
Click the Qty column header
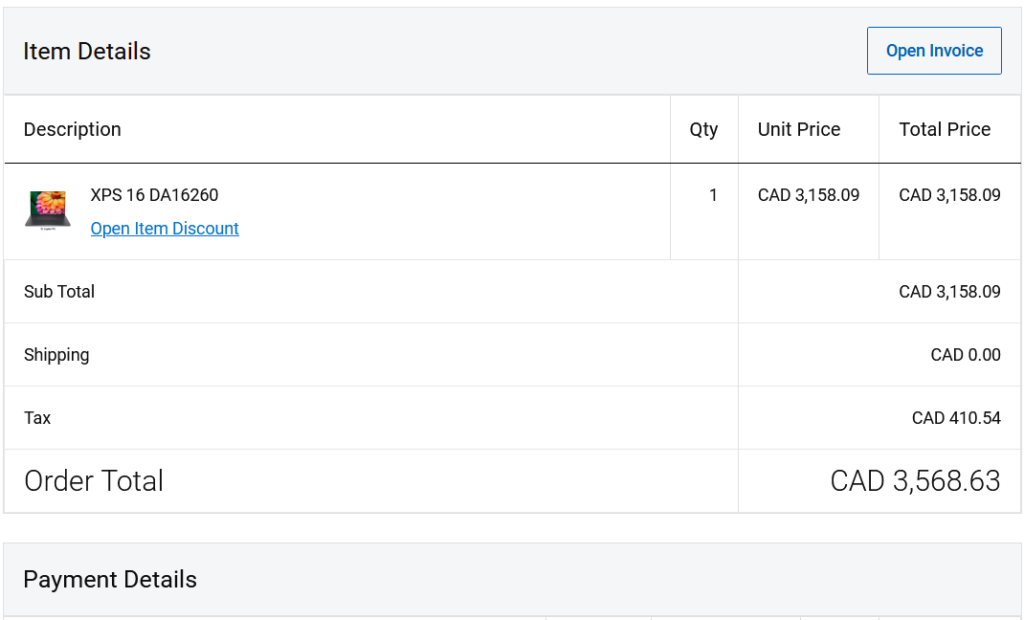pyautogui.click(x=703, y=129)
